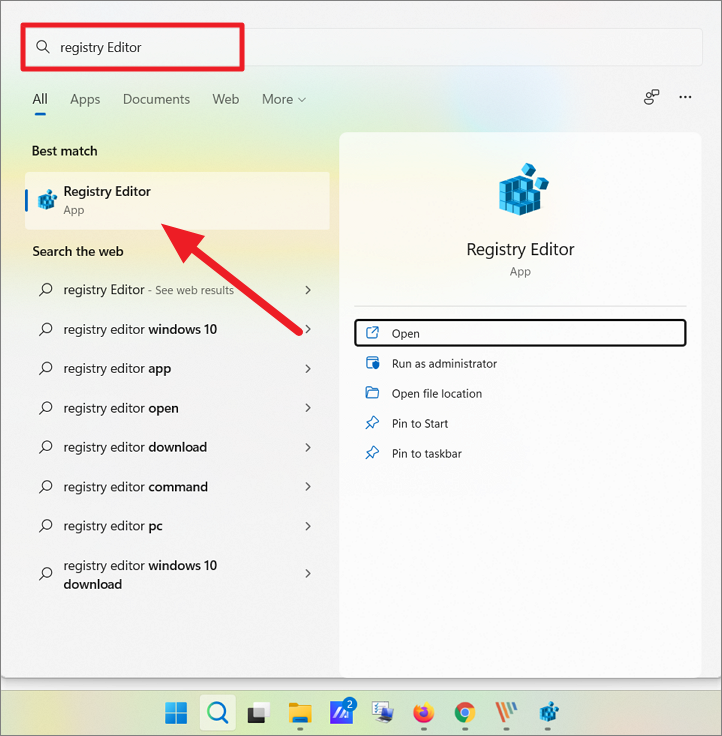This screenshot has width=722, height=736.
Task: Click the Pin to taskbar pin icon
Action: coord(372,452)
